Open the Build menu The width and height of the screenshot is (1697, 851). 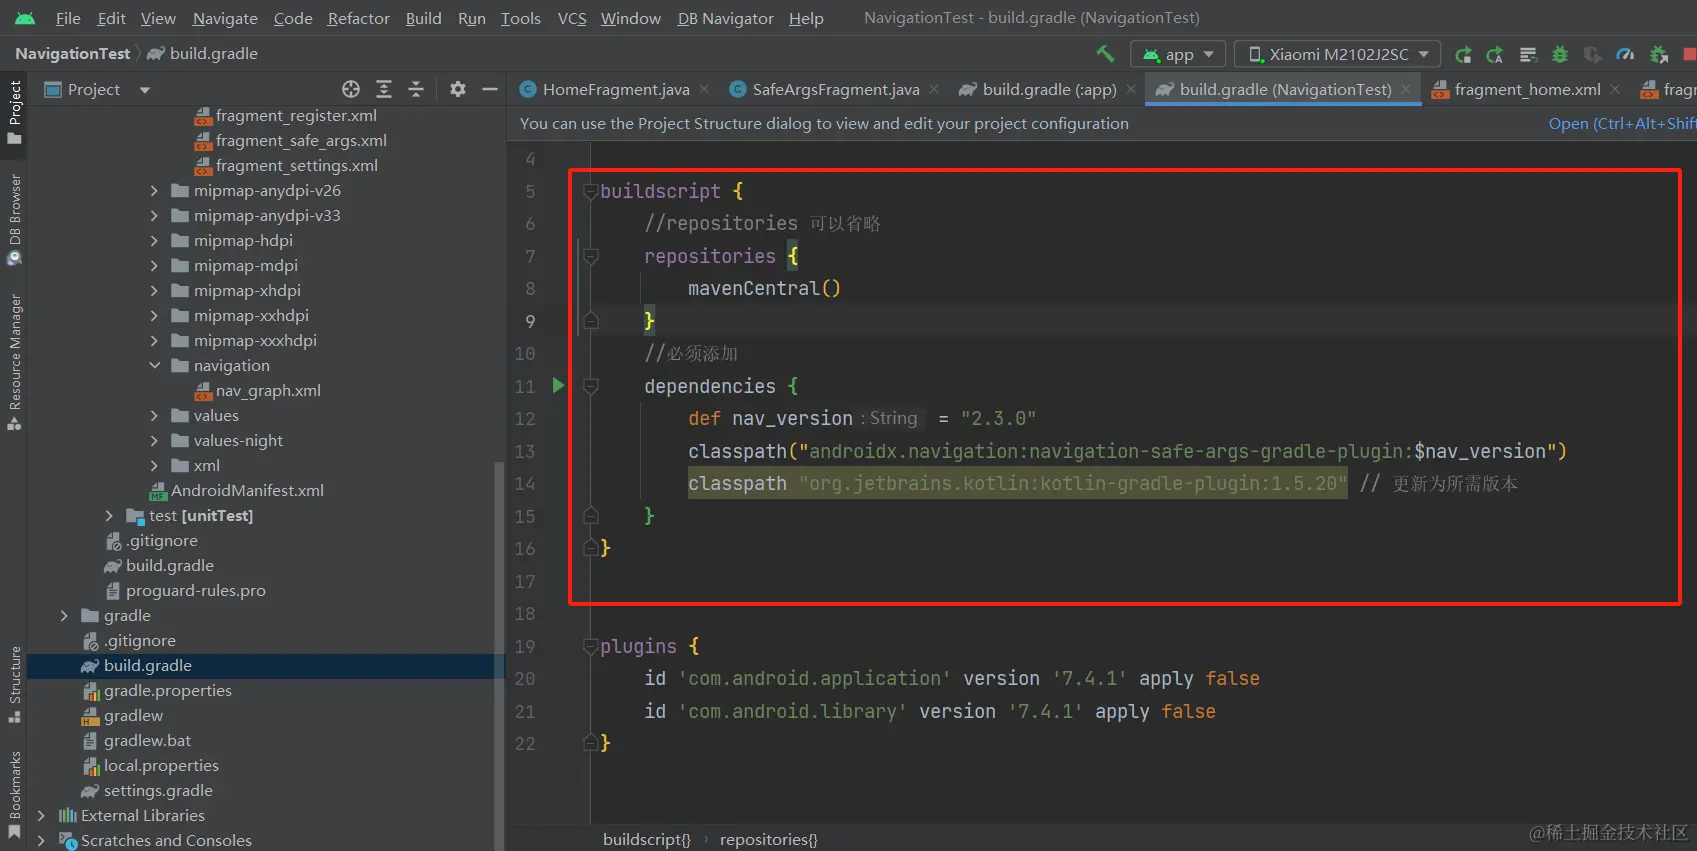point(423,18)
